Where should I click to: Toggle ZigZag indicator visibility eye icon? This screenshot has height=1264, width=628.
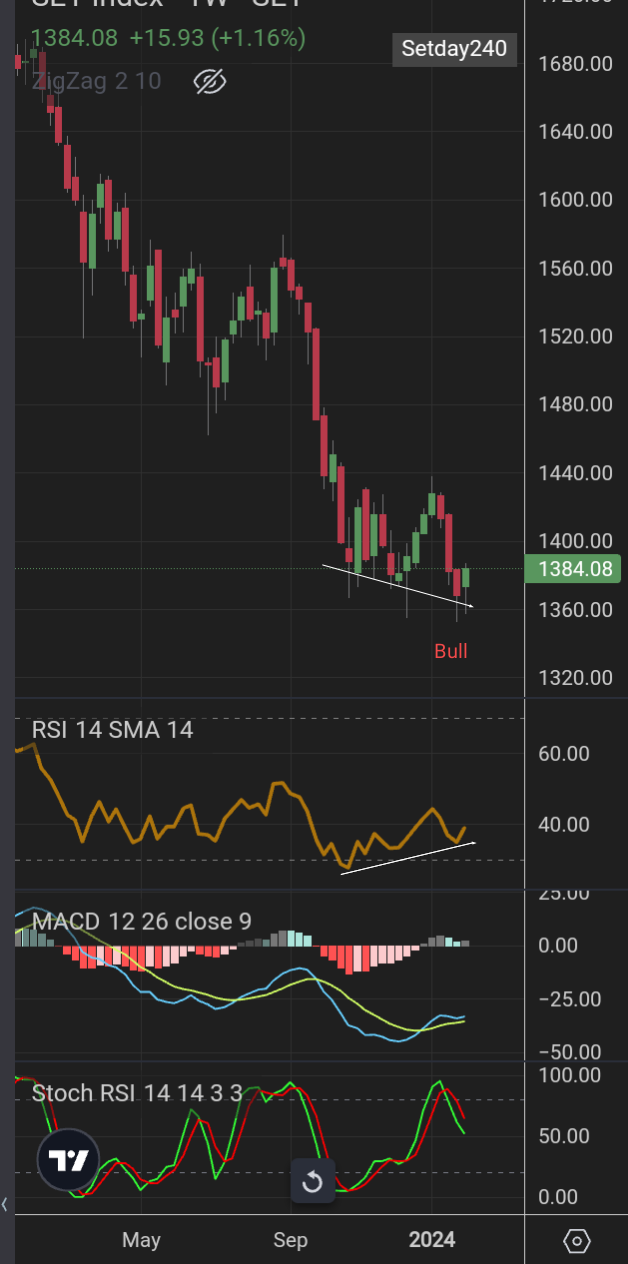pos(209,82)
